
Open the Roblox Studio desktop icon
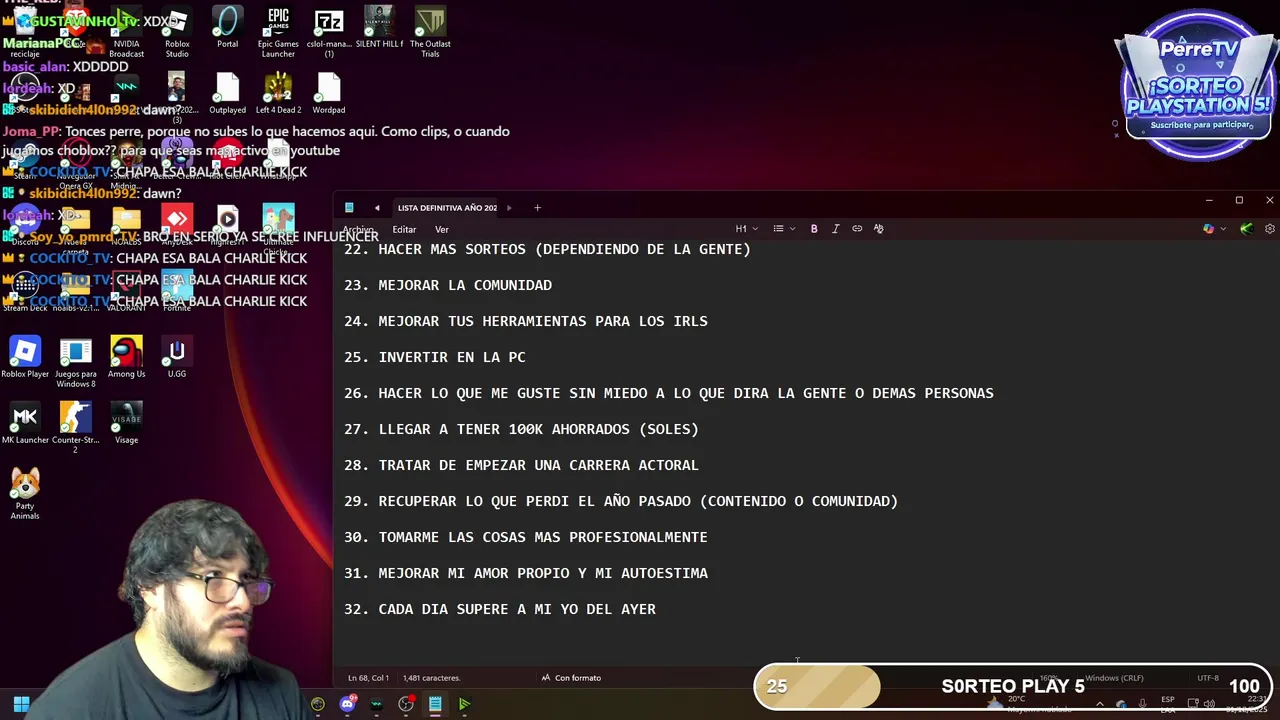tap(177, 32)
